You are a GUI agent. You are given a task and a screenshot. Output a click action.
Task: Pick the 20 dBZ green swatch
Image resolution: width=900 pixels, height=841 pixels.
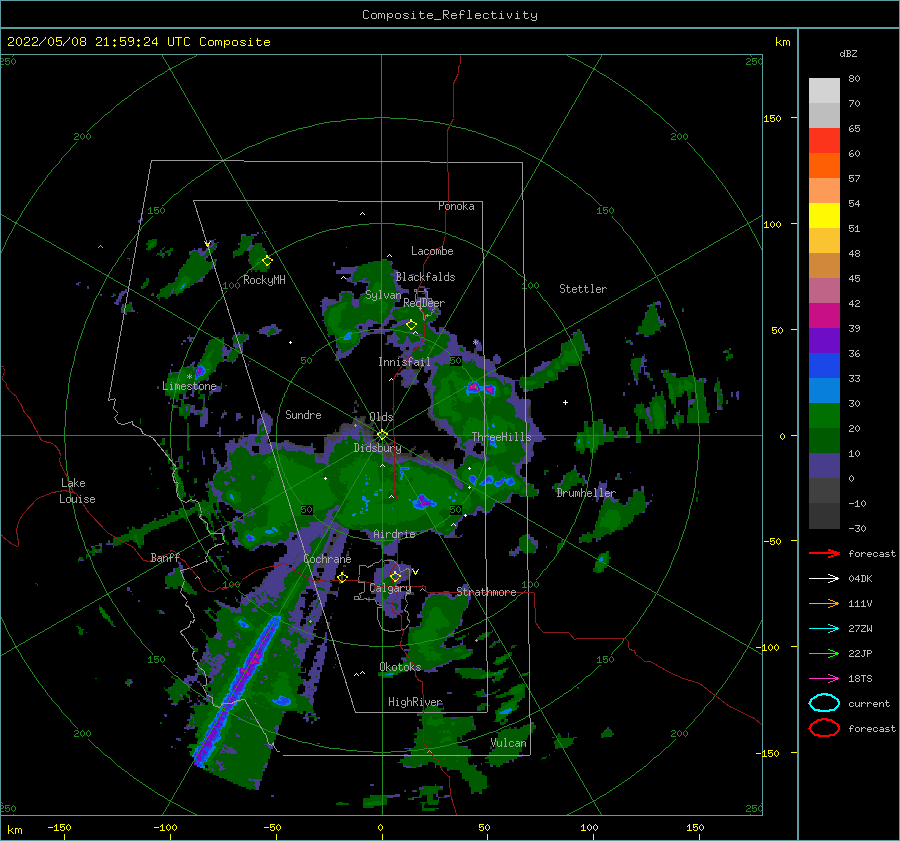(824, 440)
